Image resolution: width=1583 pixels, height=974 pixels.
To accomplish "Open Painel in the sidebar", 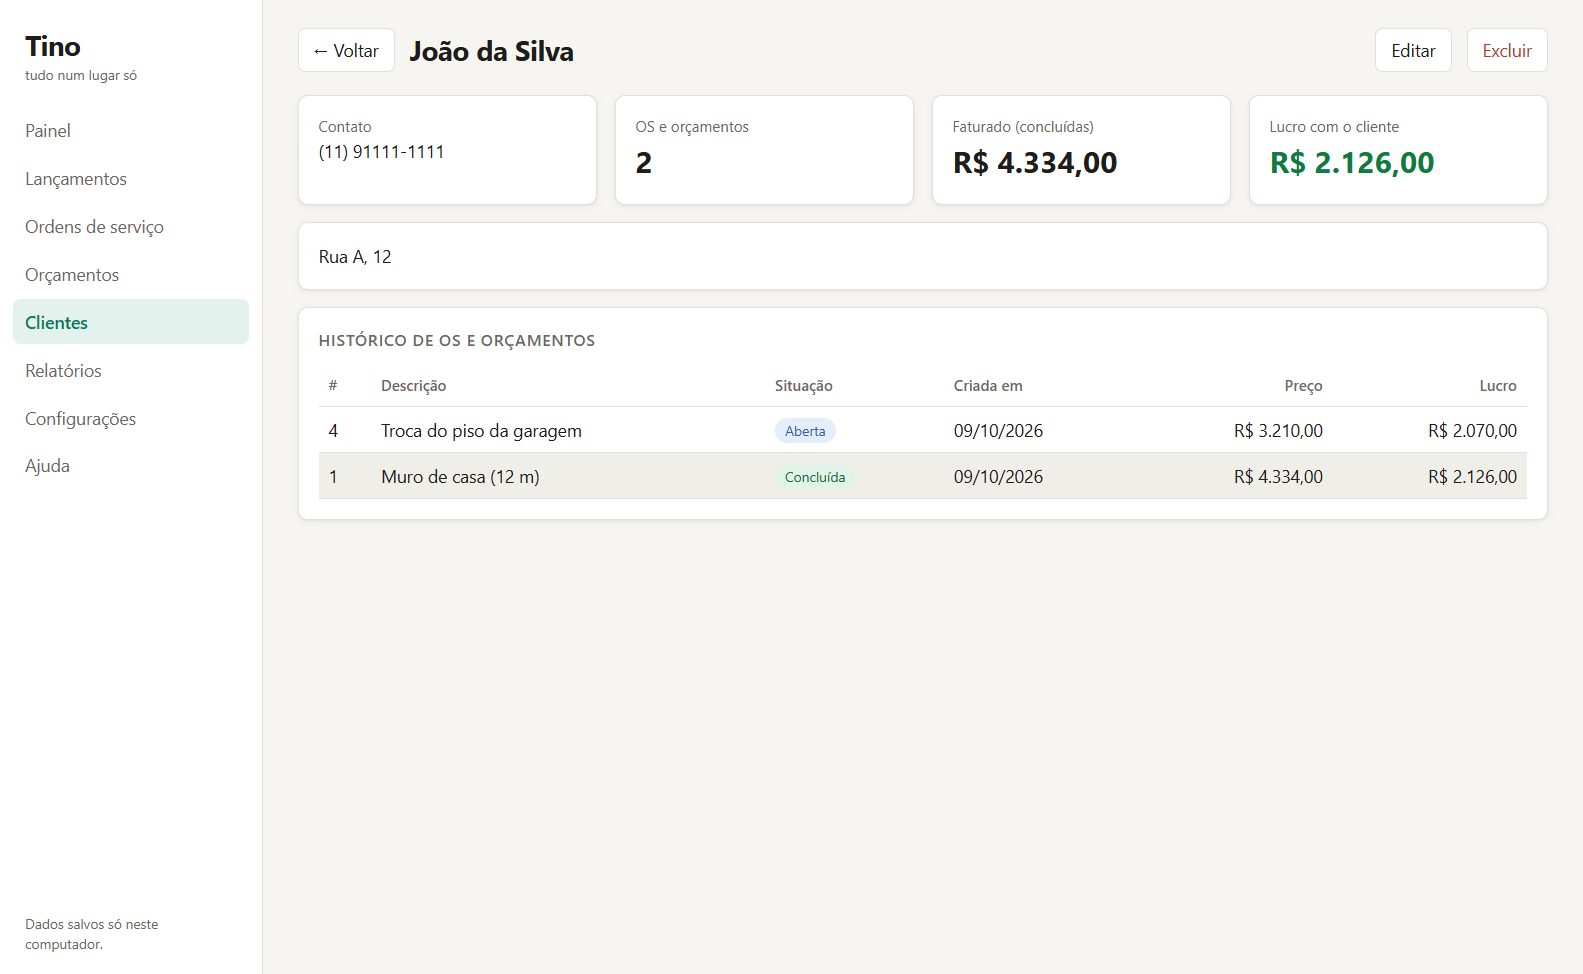I will [131, 131].
